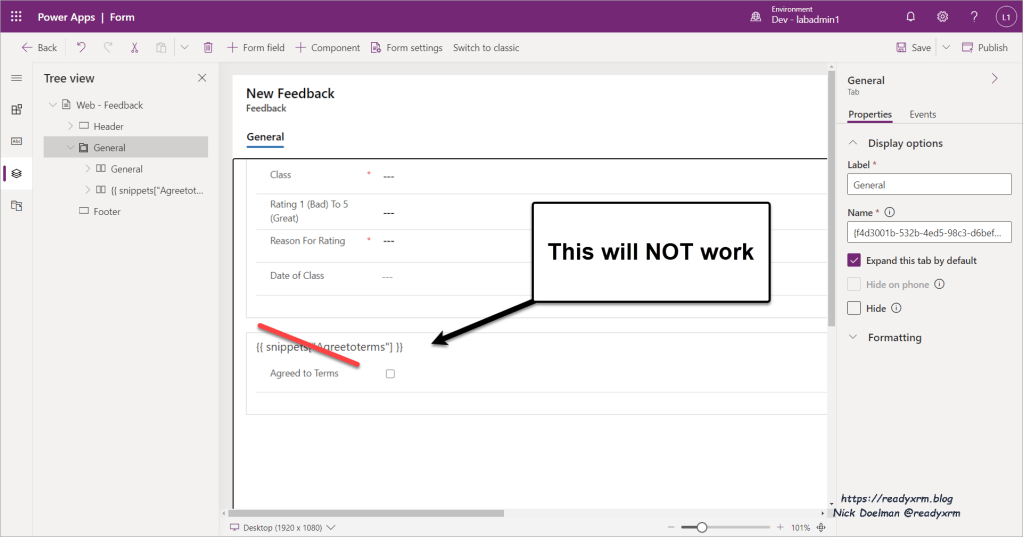Click the Label input field
Screen dimensions: 1023x537
point(929,185)
